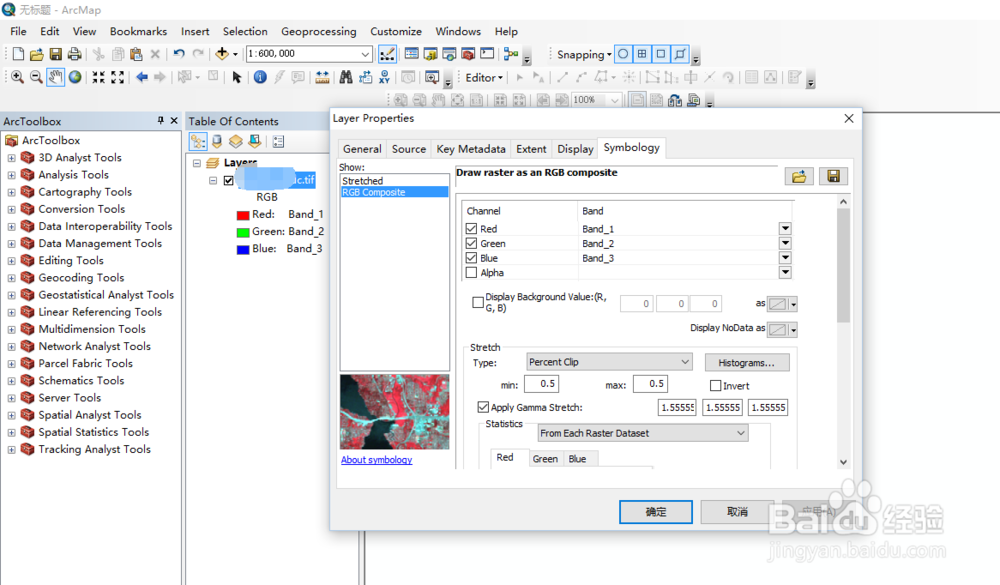Image resolution: width=1000 pixels, height=585 pixels.
Task: Open the Red channel band dropdown
Action: pos(785,228)
